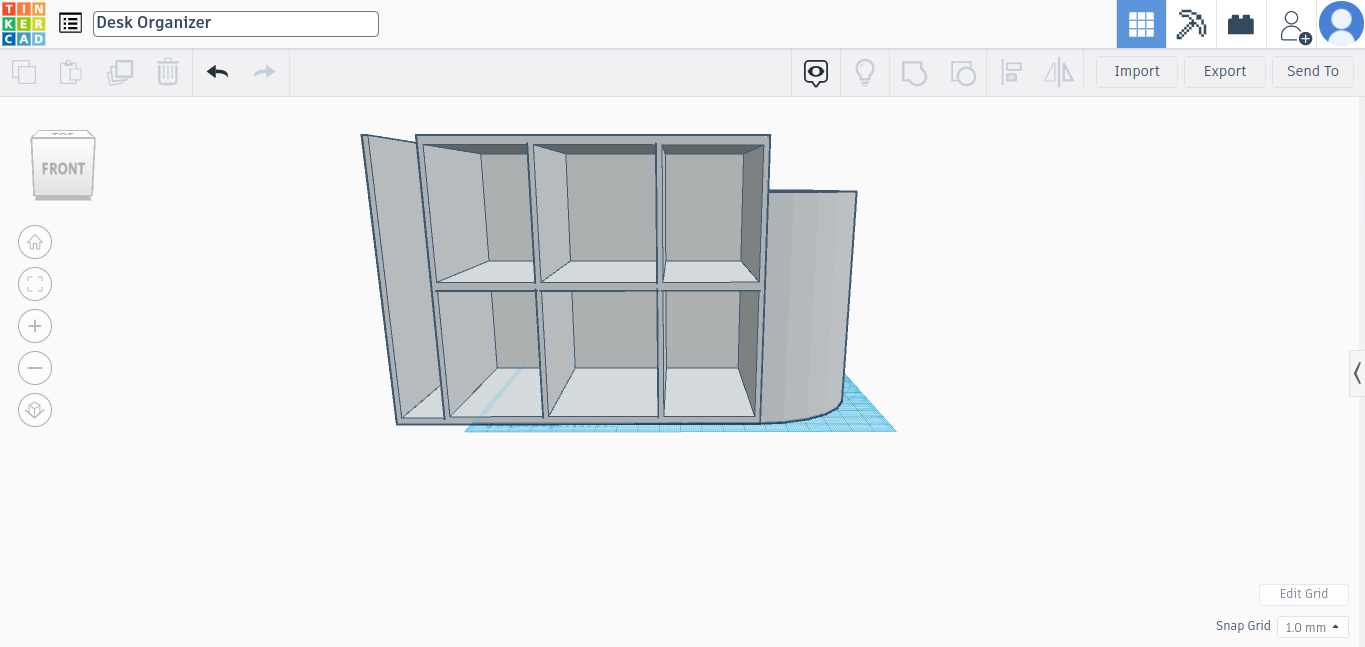
Task: Switch to the Minecraft pickaxe editor
Action: (1191, 23)
